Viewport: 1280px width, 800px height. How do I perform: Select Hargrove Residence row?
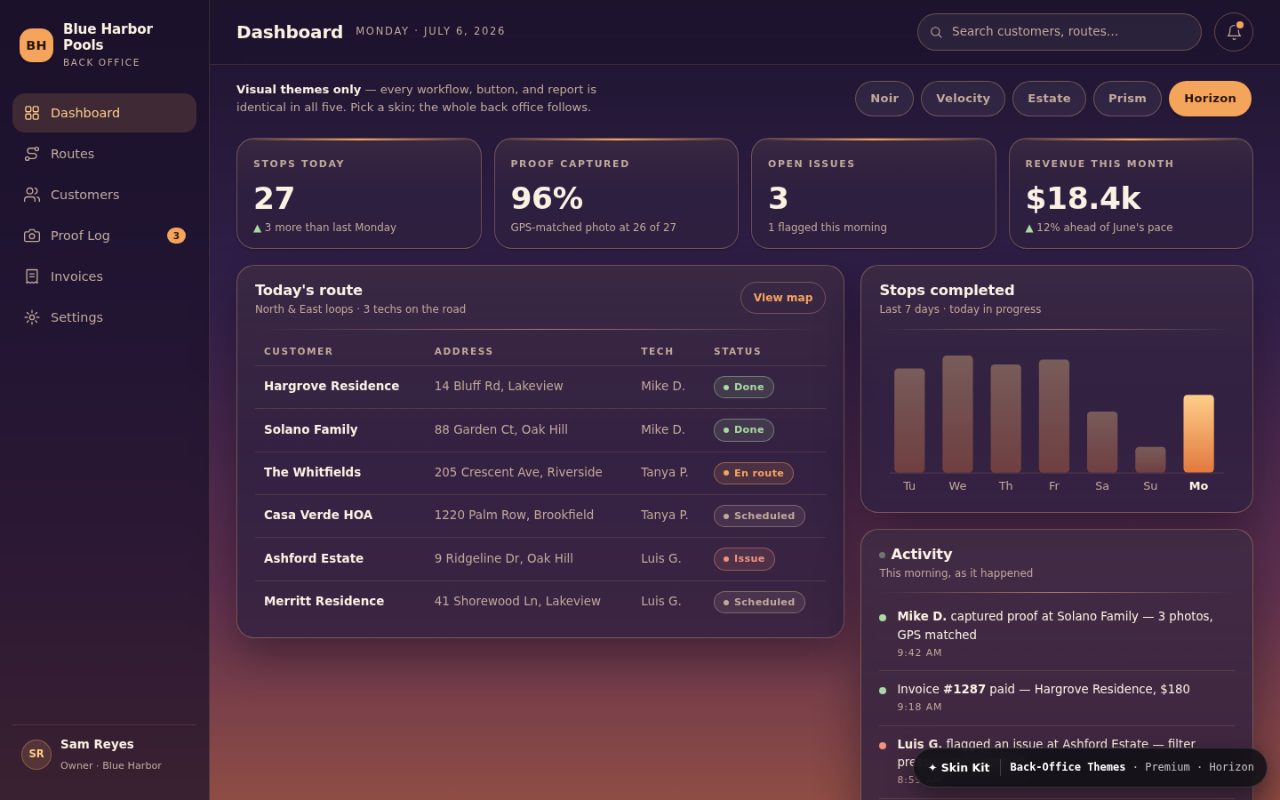[540, 387]
